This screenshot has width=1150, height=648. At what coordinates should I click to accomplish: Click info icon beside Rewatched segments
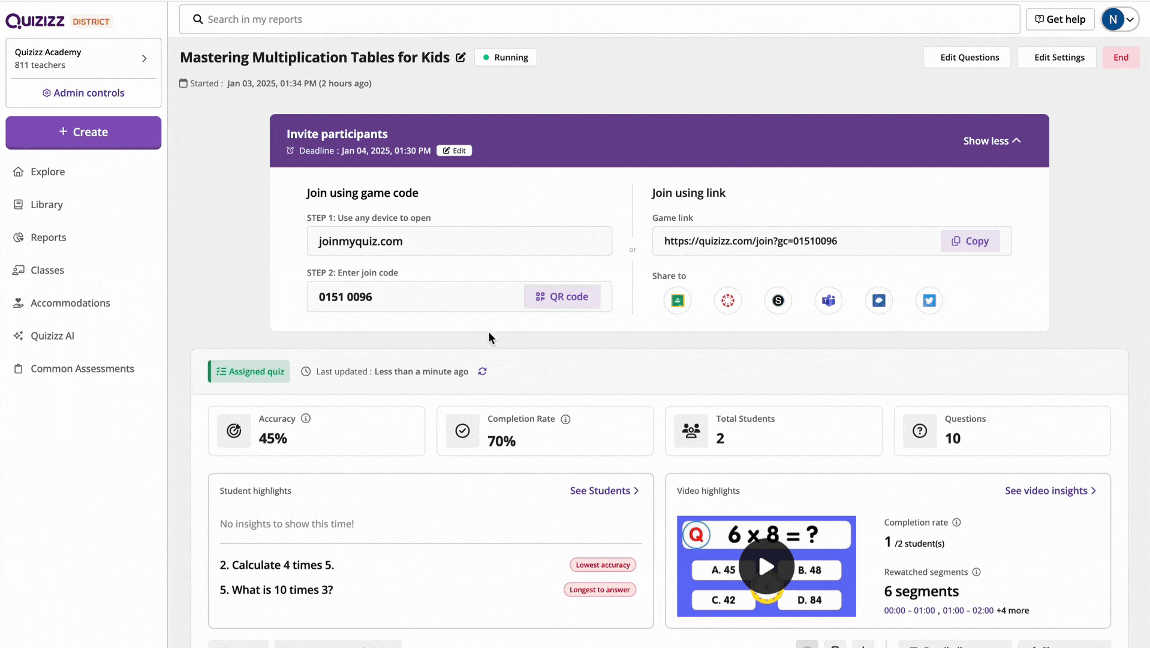(x=976, y=572)
